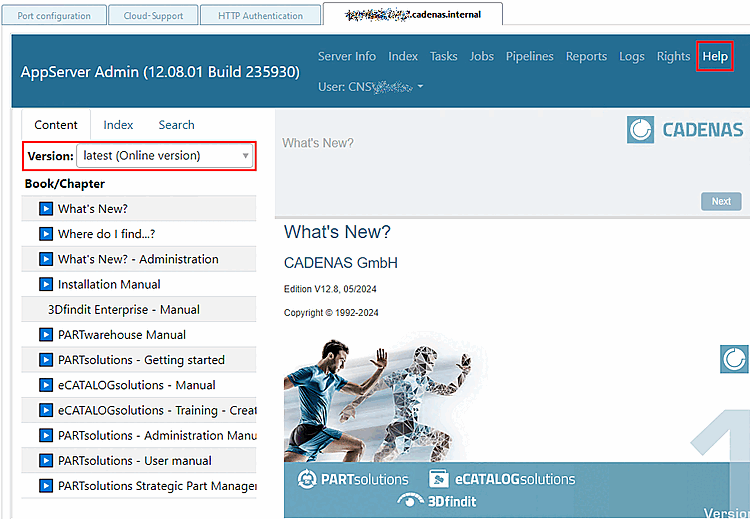Select the cadenas.internal tab

413,14
